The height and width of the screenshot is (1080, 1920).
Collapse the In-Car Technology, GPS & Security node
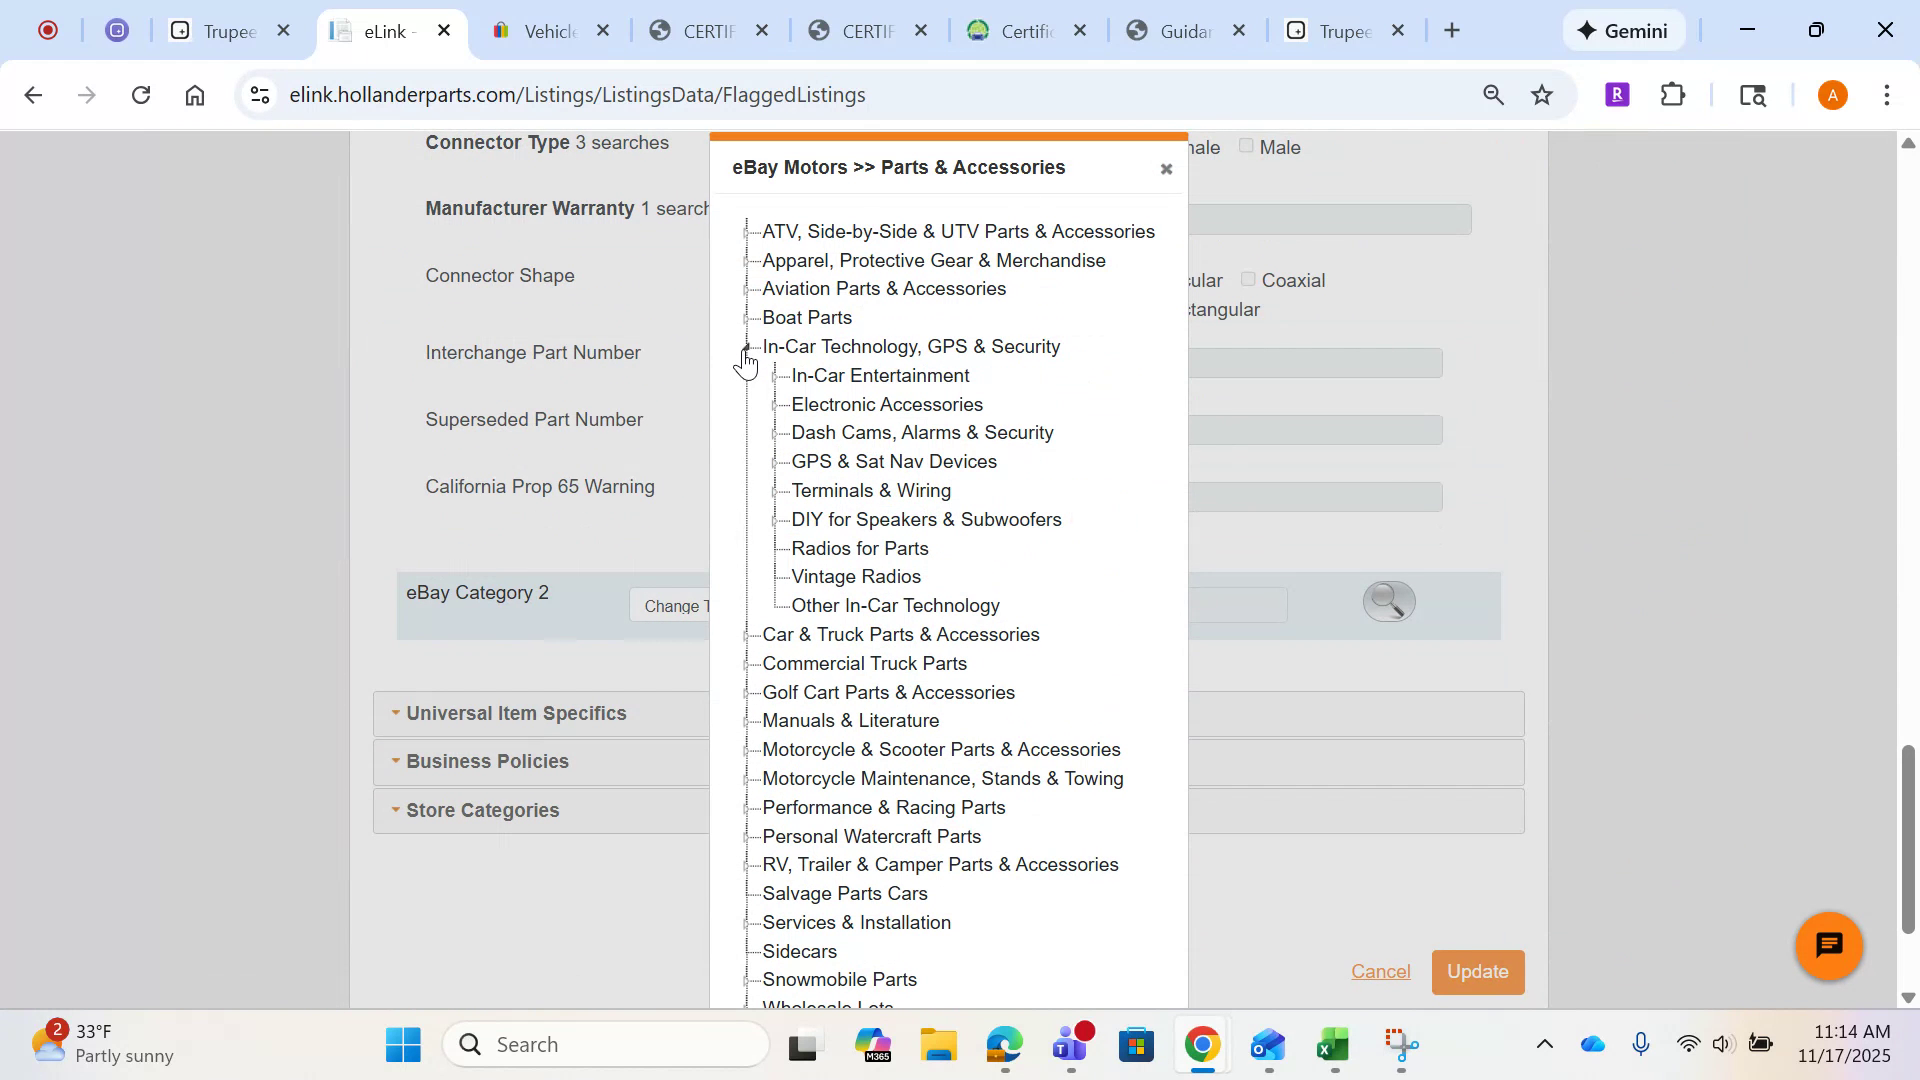[x=747, y=348]
